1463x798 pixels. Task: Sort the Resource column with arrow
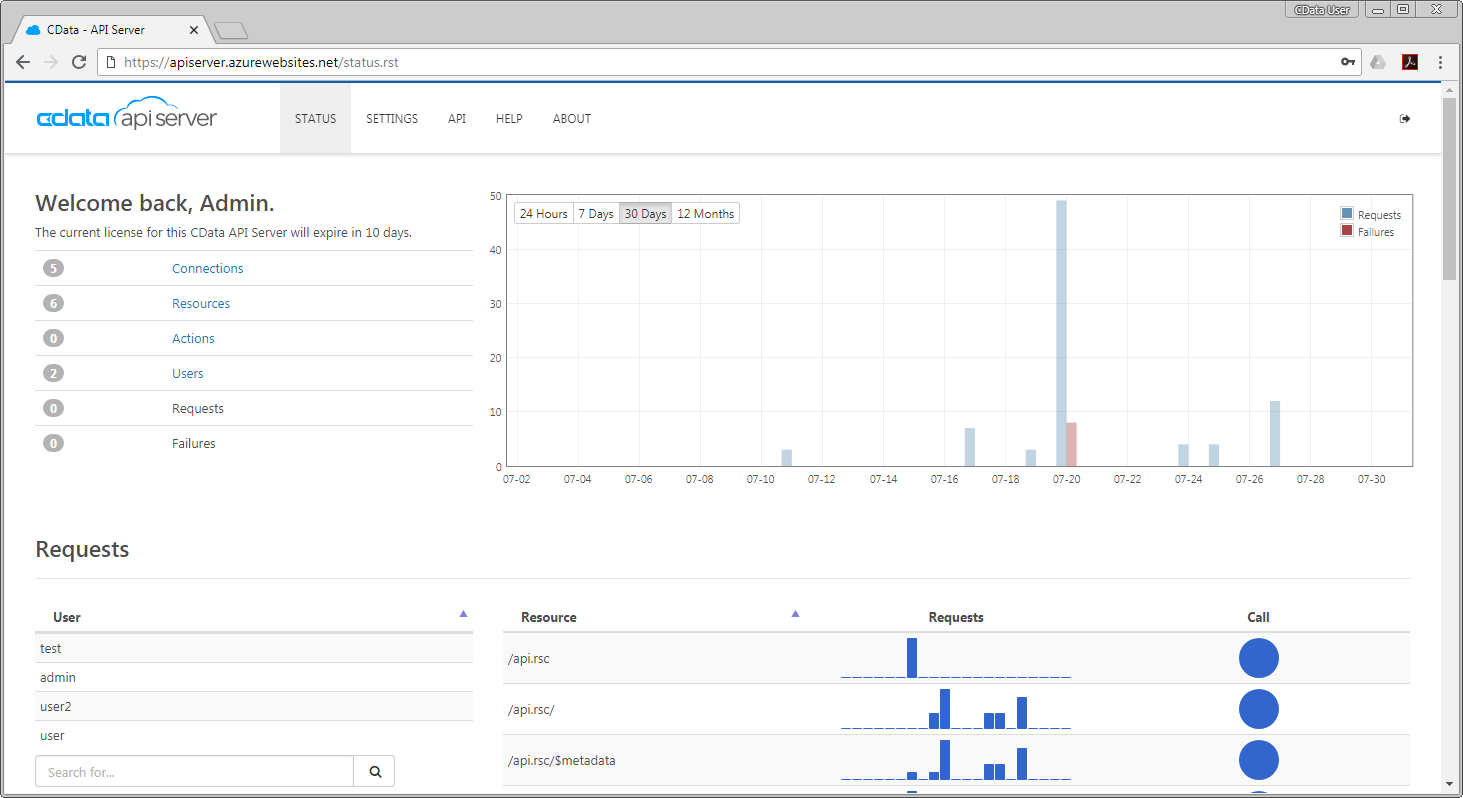click(x=795, y=614)
